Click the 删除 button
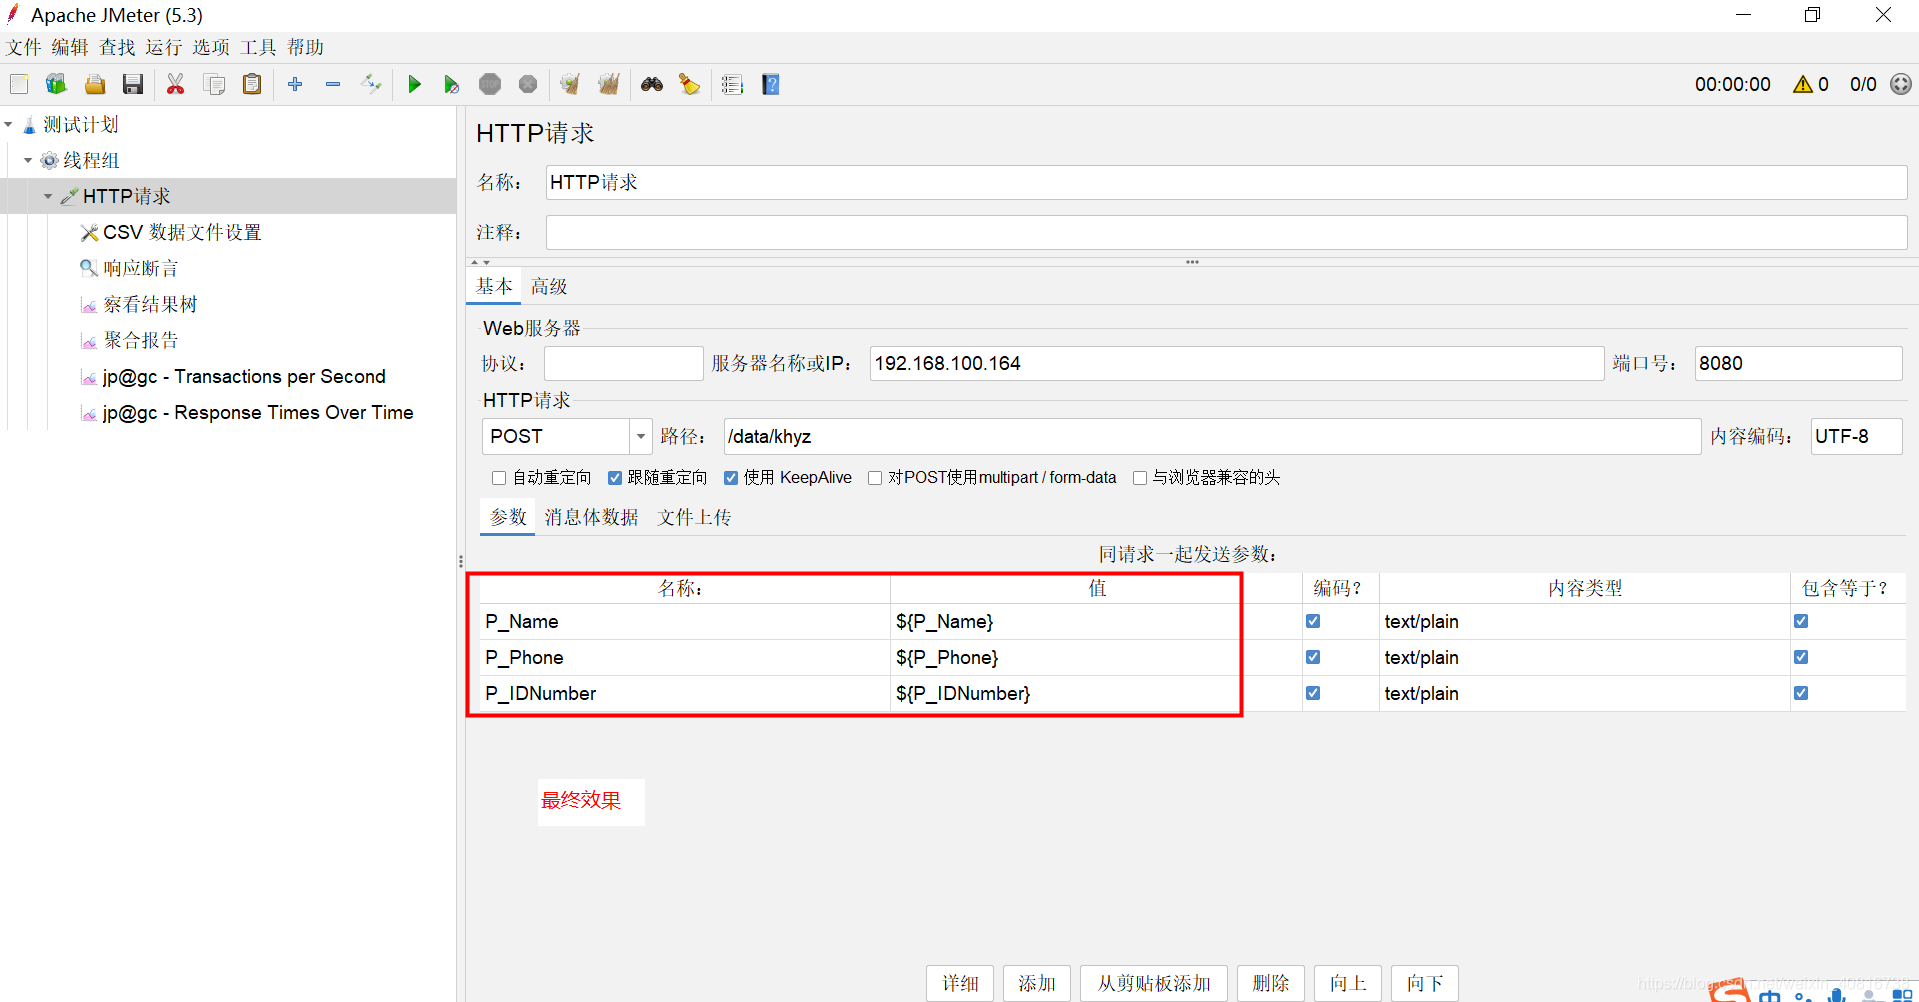 [1271, 984]
